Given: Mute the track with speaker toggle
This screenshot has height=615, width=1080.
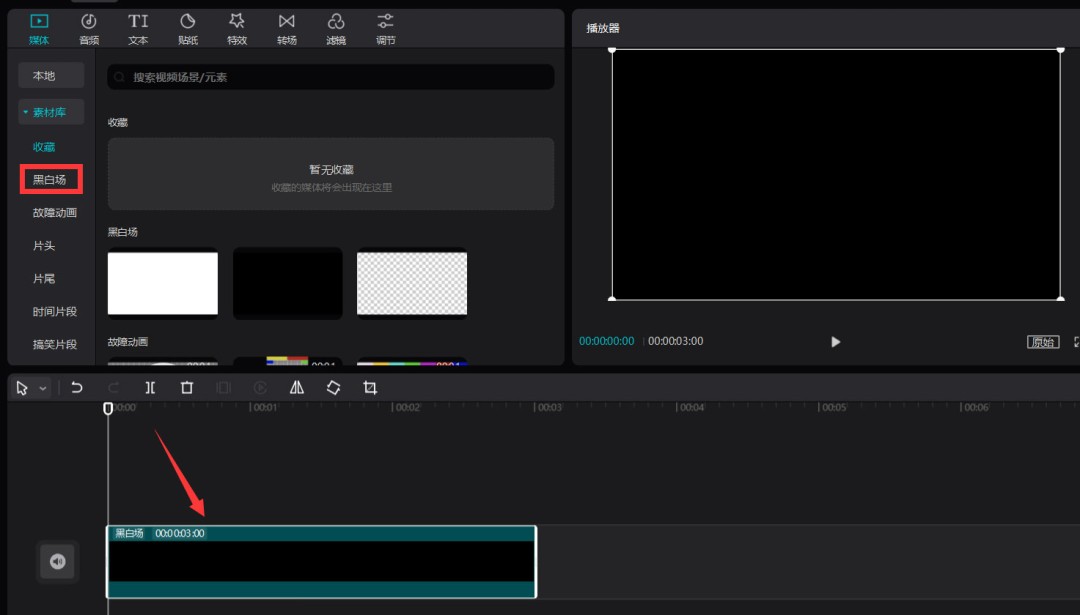Looking at the screenshot, I should (x=57, y=562).
